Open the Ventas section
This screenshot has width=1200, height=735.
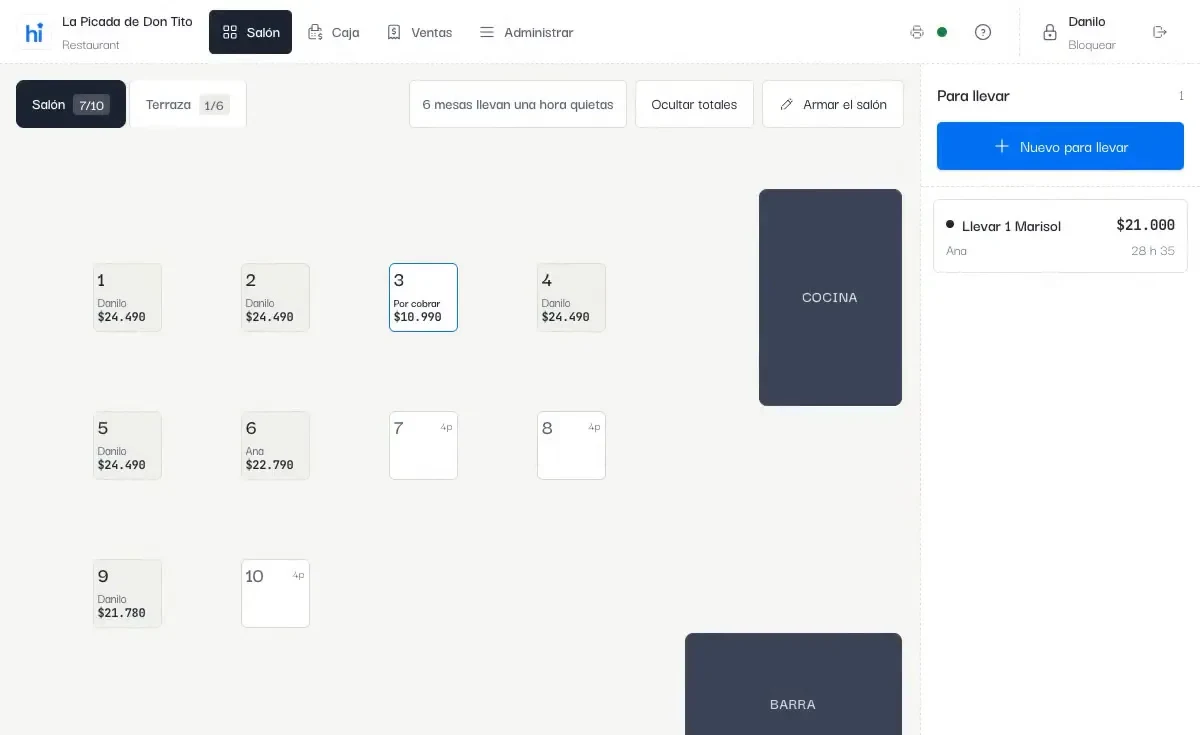coord(420,32)
